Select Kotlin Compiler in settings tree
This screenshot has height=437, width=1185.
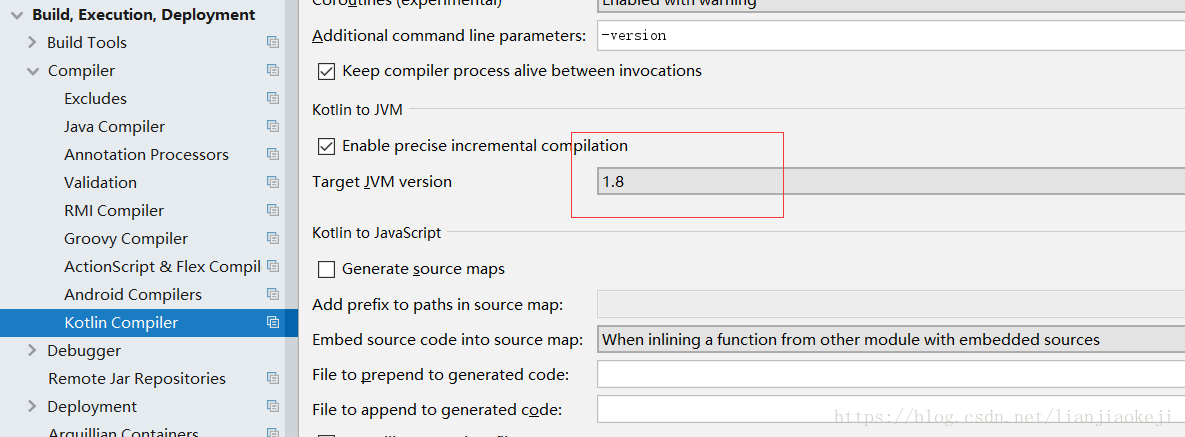tap(121, 322)
